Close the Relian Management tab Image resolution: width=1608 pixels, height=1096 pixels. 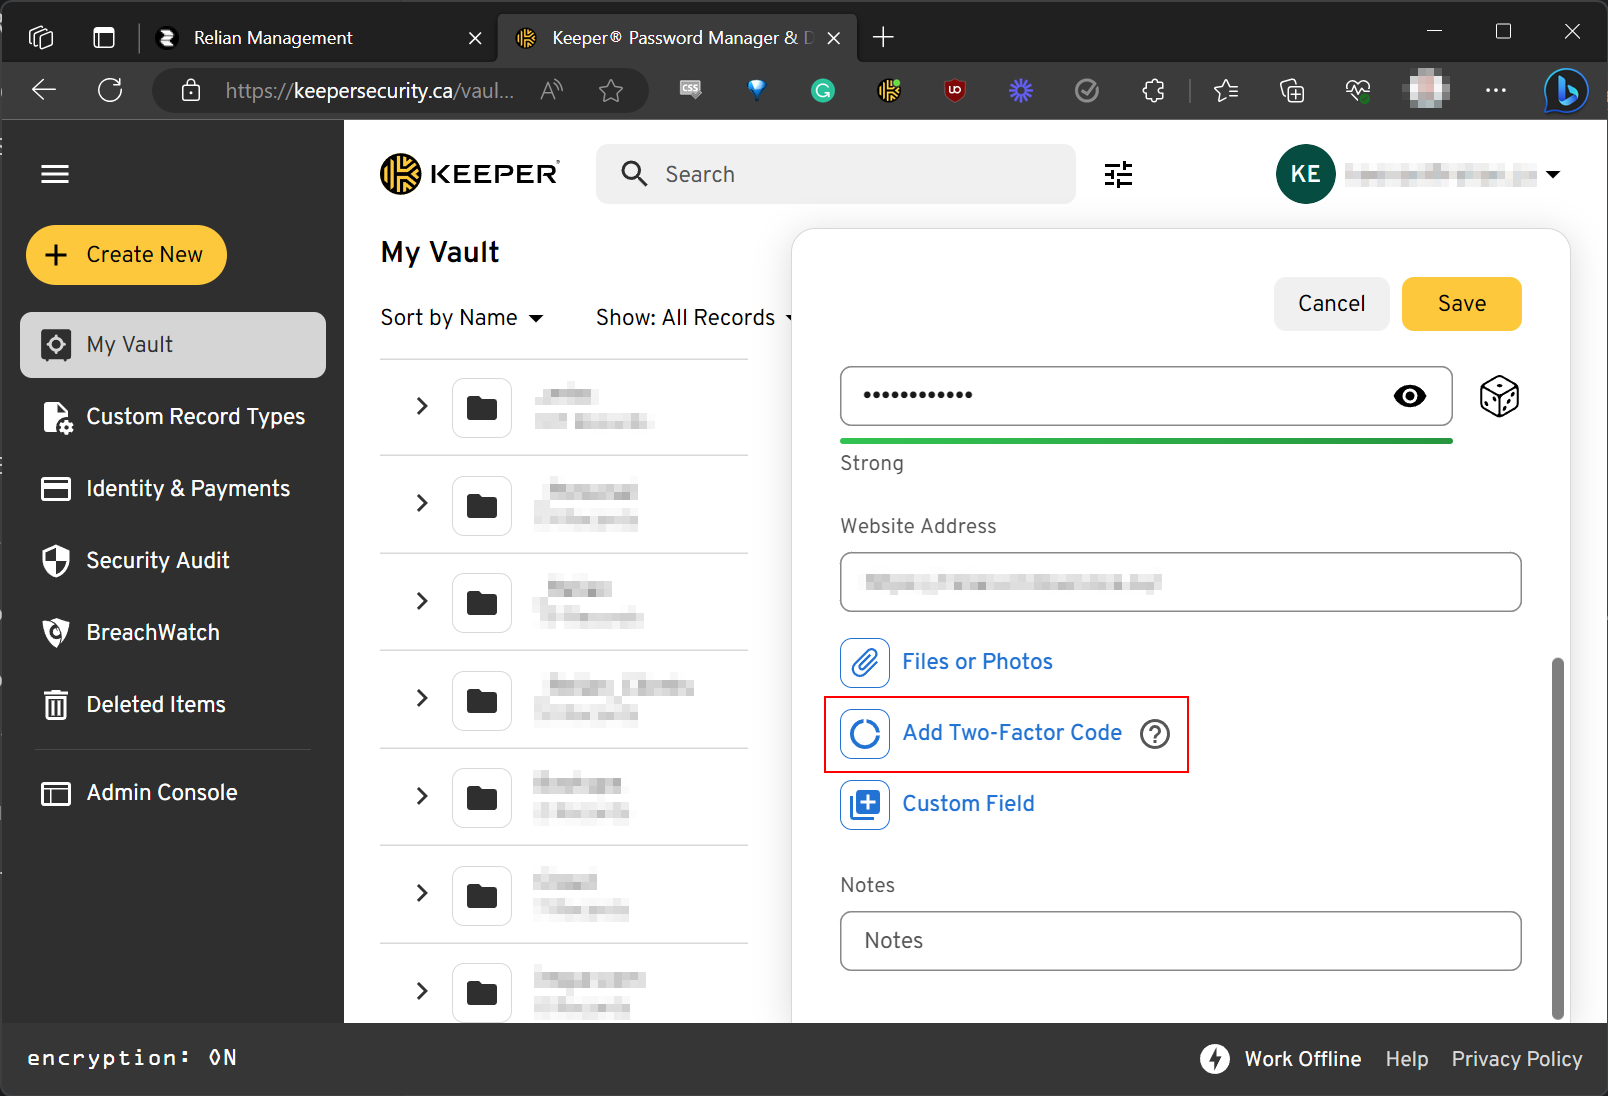coord(475,38)
